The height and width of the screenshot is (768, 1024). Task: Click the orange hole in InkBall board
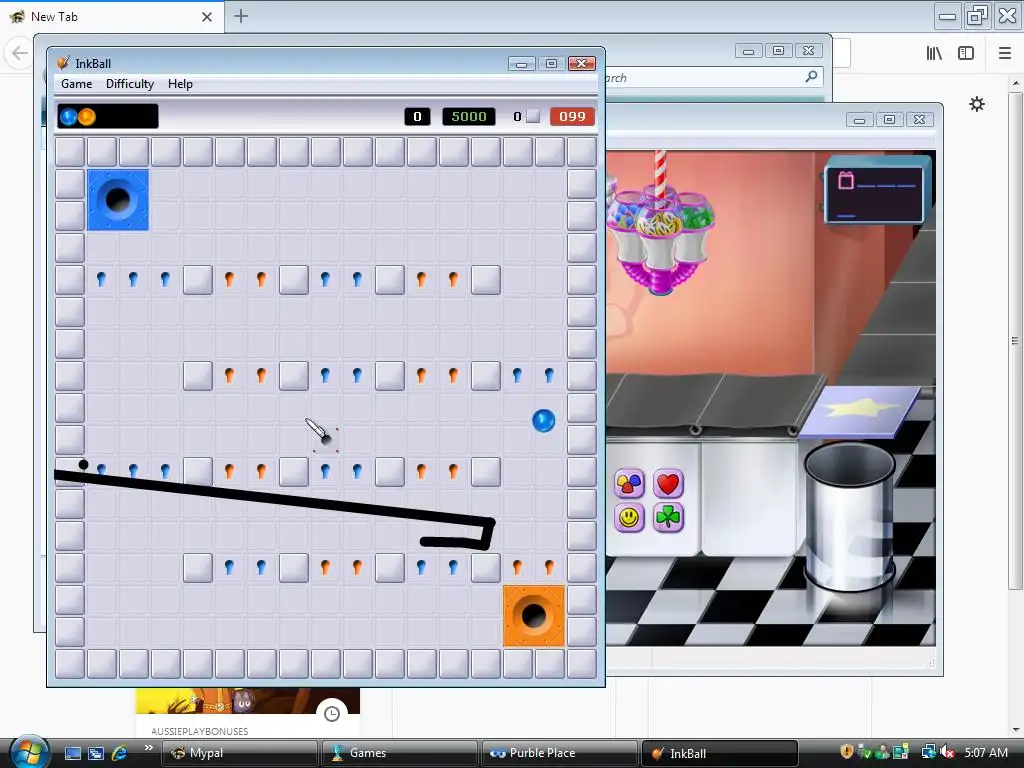coord(534,616)
